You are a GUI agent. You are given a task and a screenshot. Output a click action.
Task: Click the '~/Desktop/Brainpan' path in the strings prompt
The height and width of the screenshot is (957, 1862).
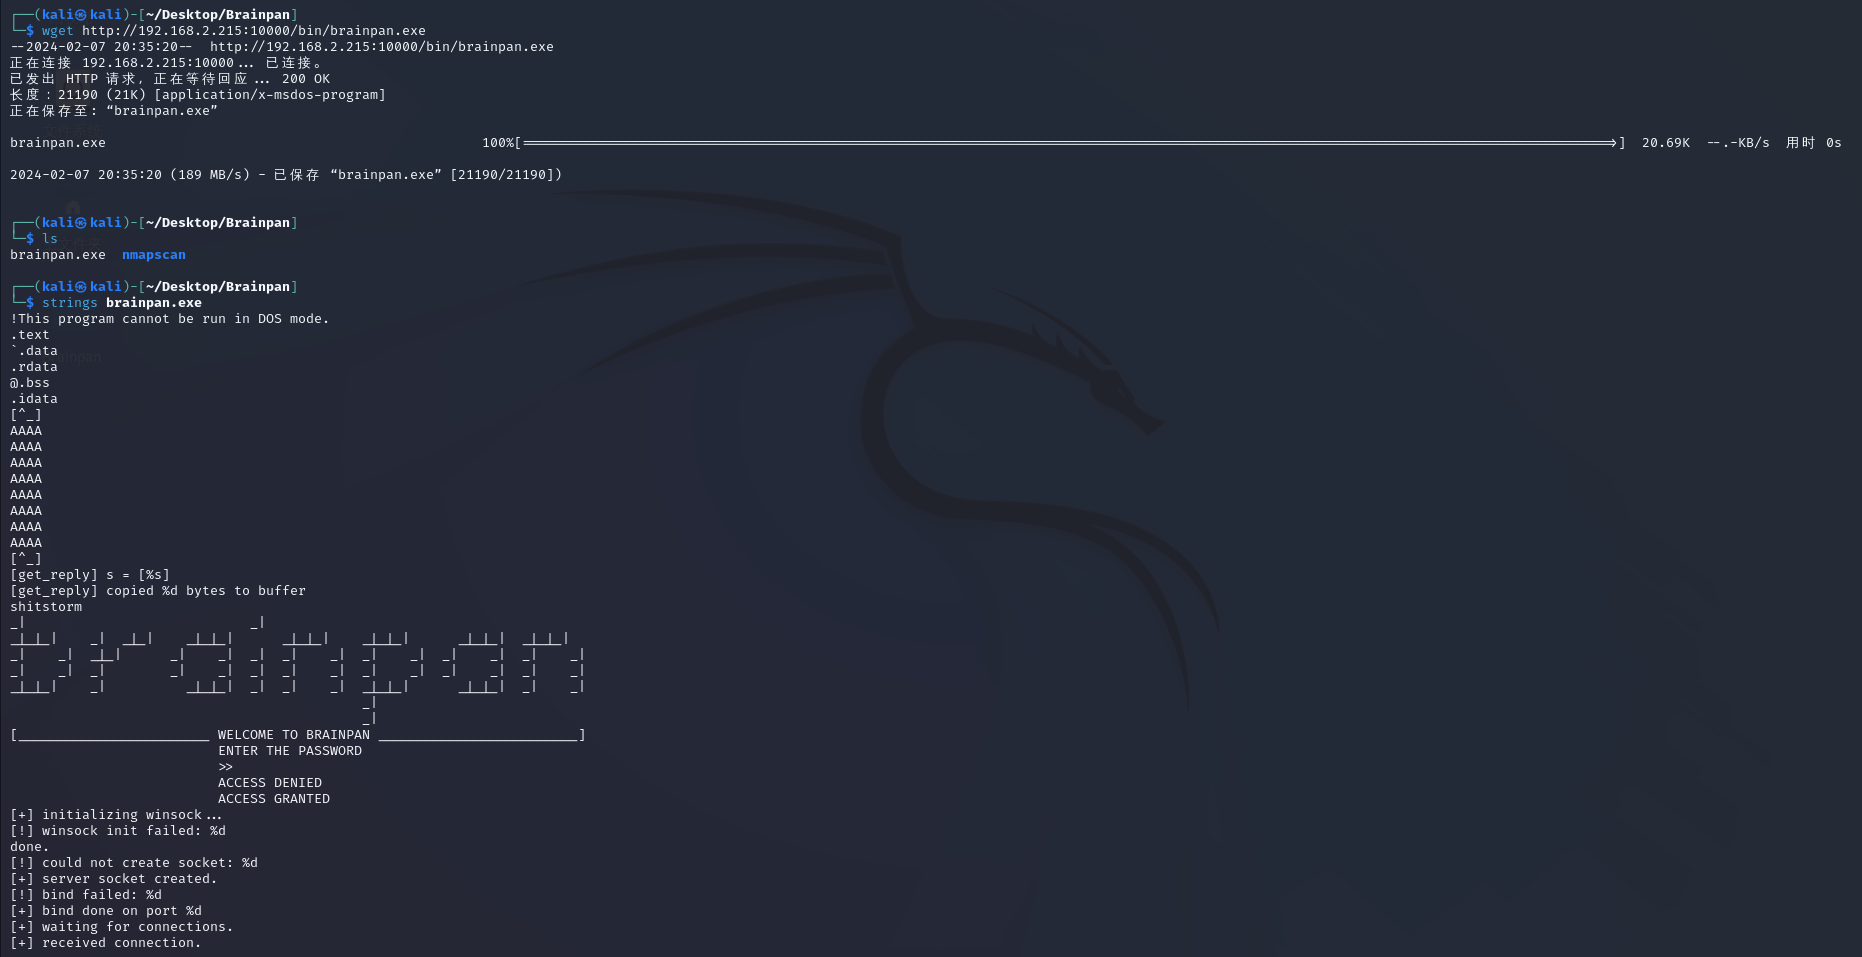218,287
